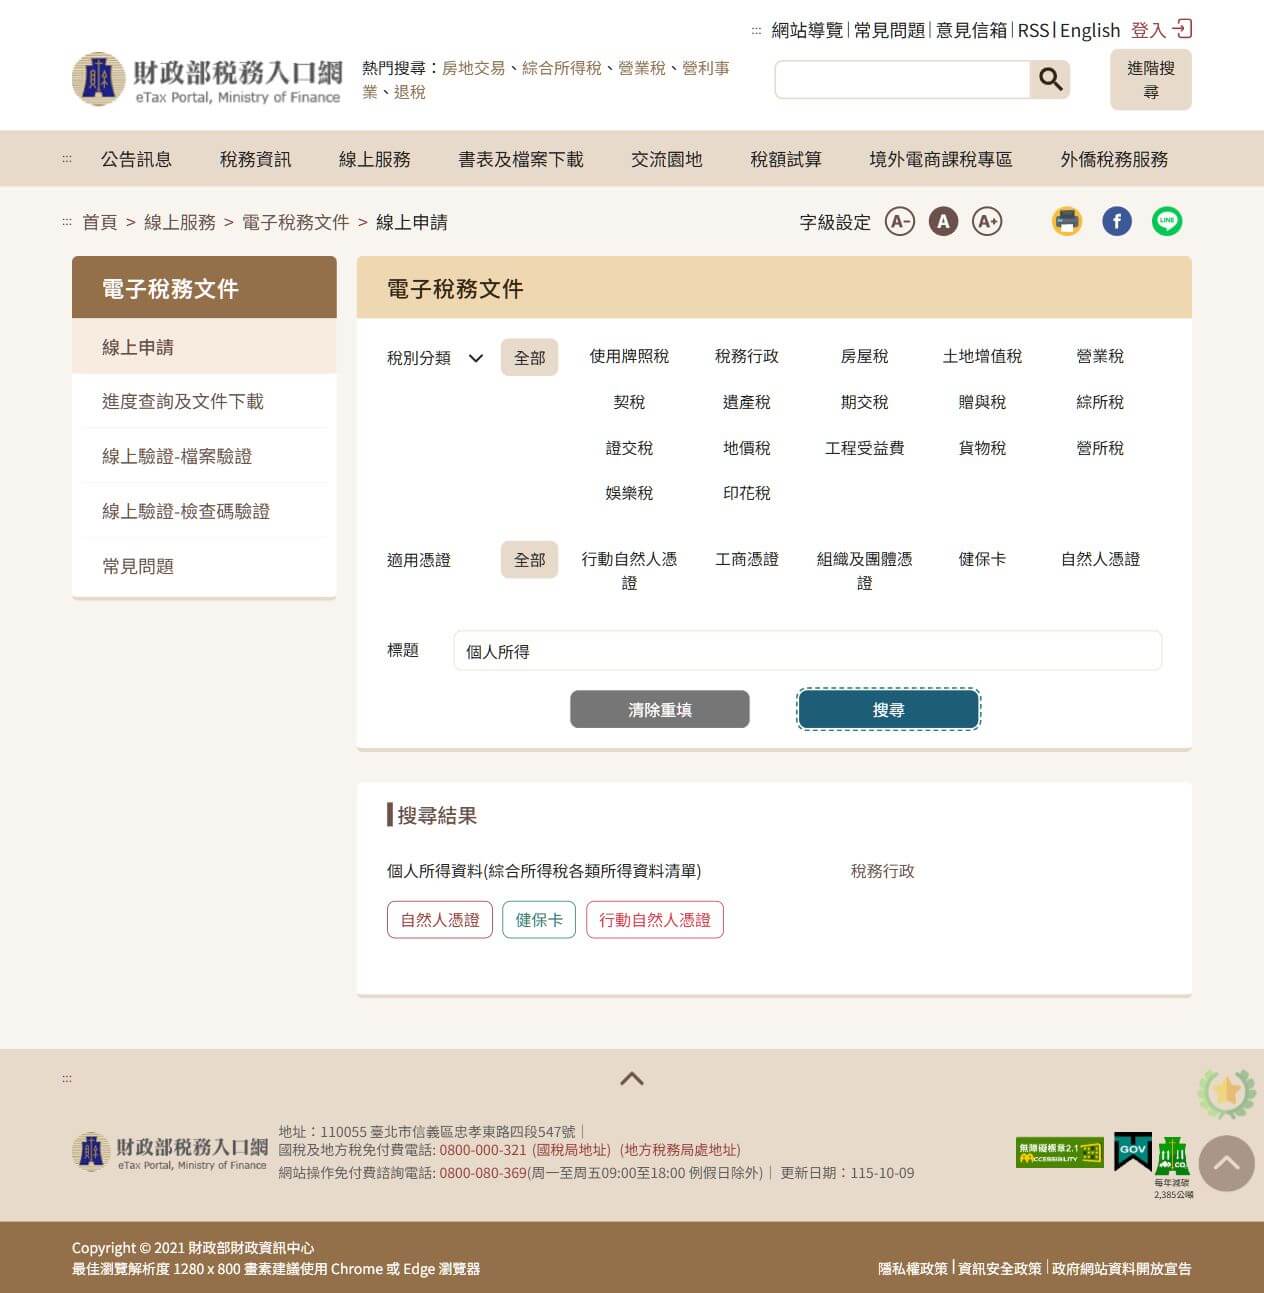Select 使用牌照稅 tax category
This screenshot has height=1293, width=1264.
629,356
